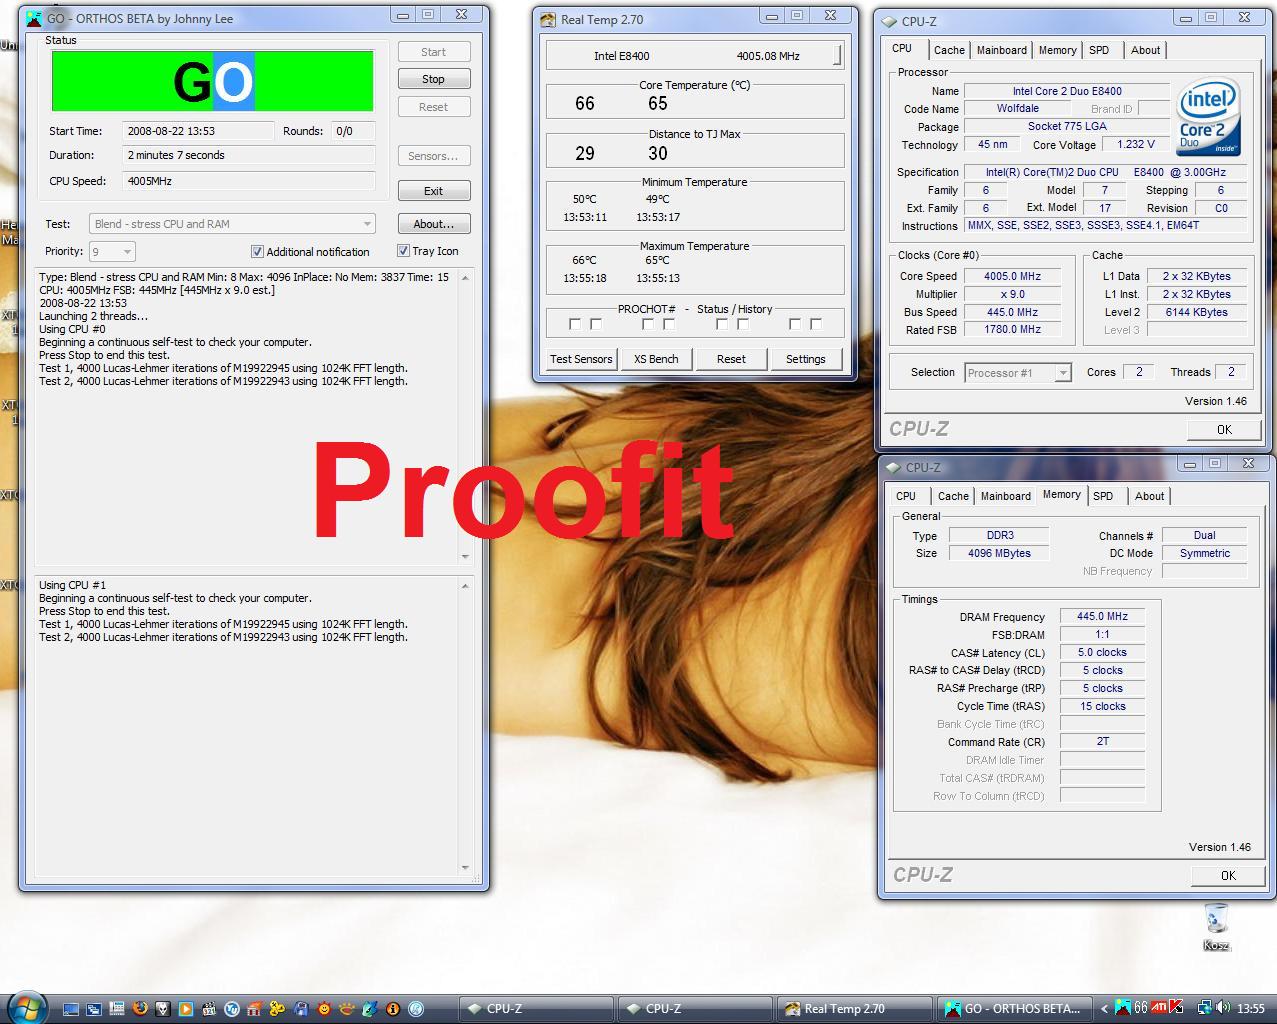This screenshot has width=1277, height=1024.
Task: Open the Windows Start menu orb
Action: 25,1006
